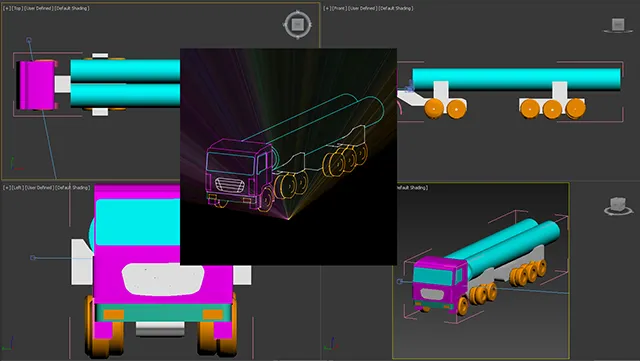640x361 pixels.
Task: Click the ViewCube in the perspective viewport
Action: [618, 205]
